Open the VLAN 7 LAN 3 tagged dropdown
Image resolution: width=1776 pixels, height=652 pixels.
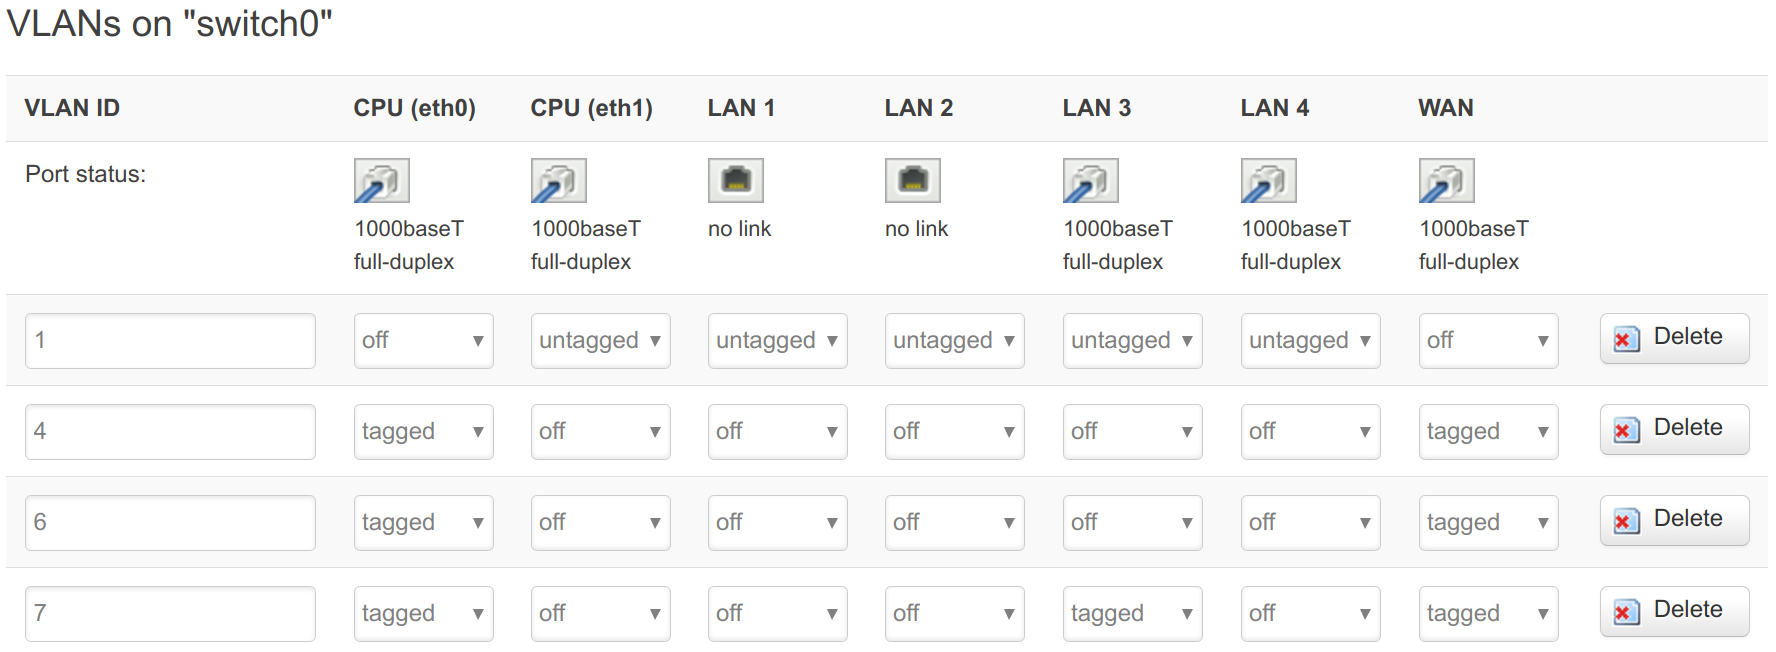1132,614
